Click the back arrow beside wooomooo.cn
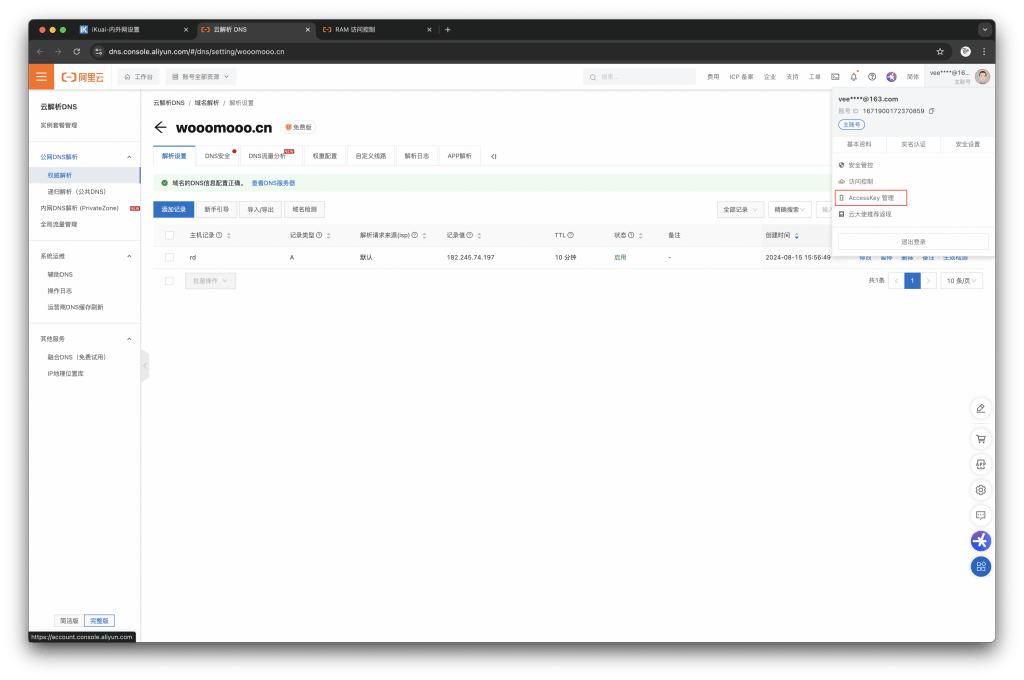Screen dimensions: 1024x680 [x=160, y=127]
